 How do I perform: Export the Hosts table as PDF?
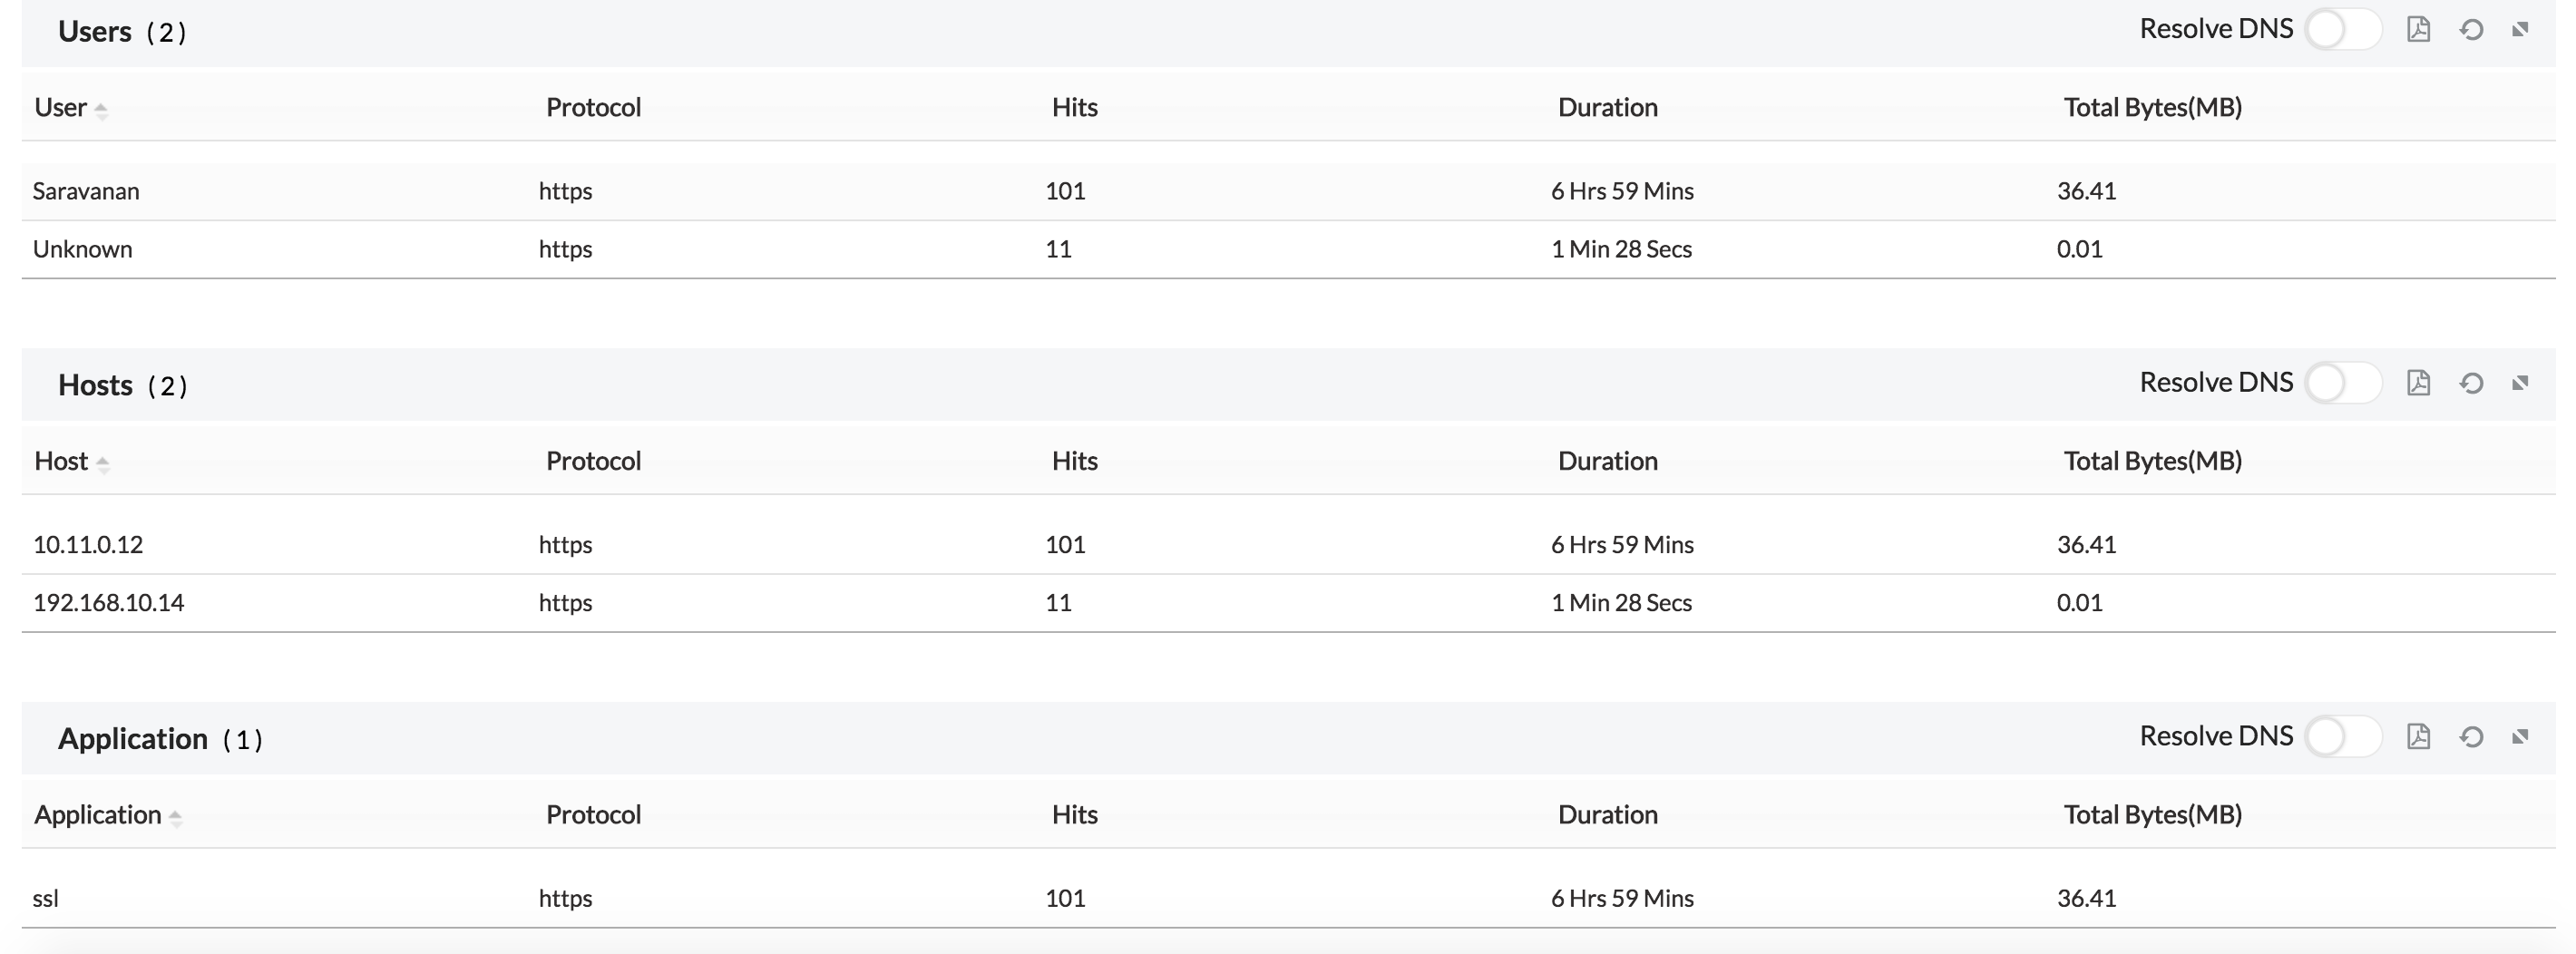click(2420, 383)
